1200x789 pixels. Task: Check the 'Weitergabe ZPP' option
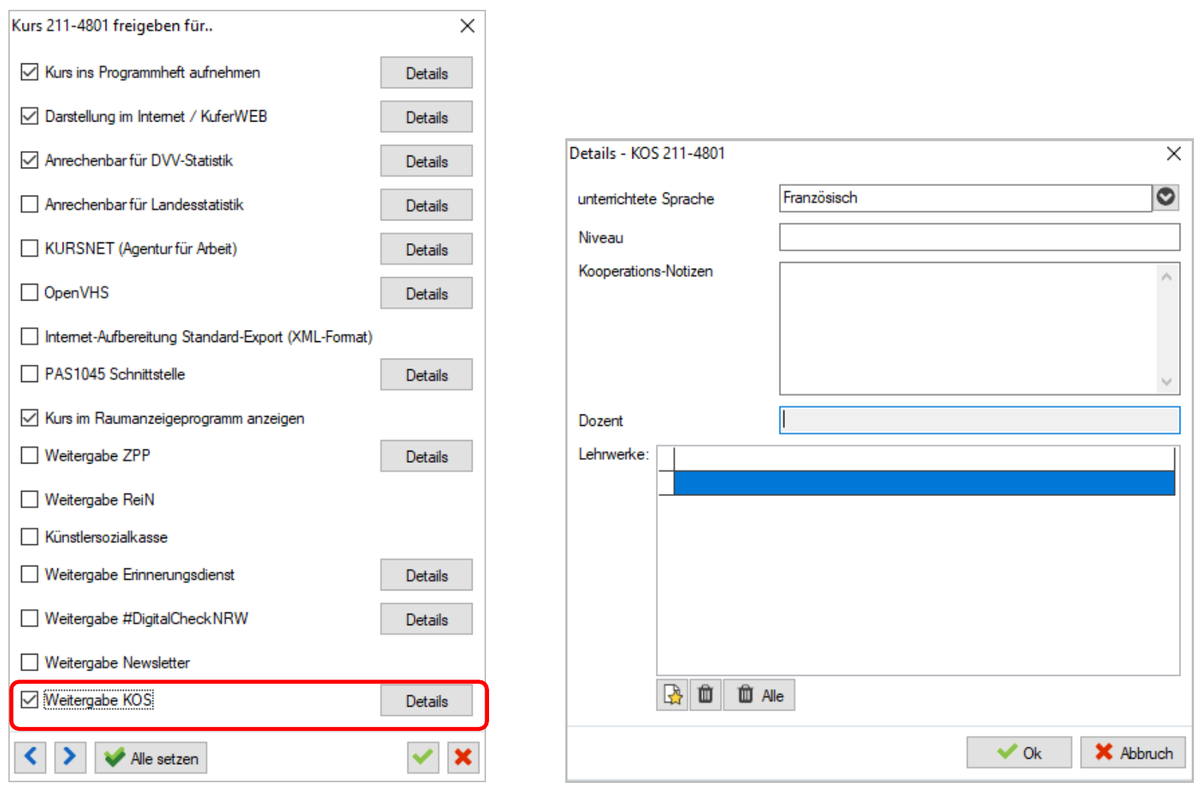[29, 456]
